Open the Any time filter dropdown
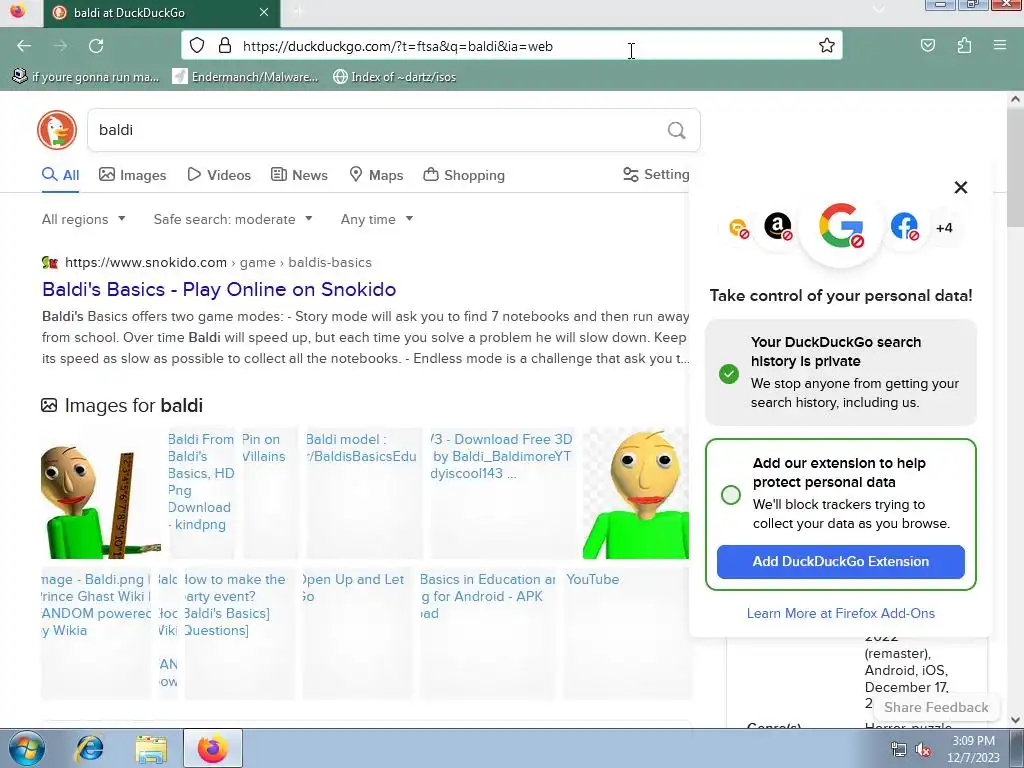 [x=377, y=219]
